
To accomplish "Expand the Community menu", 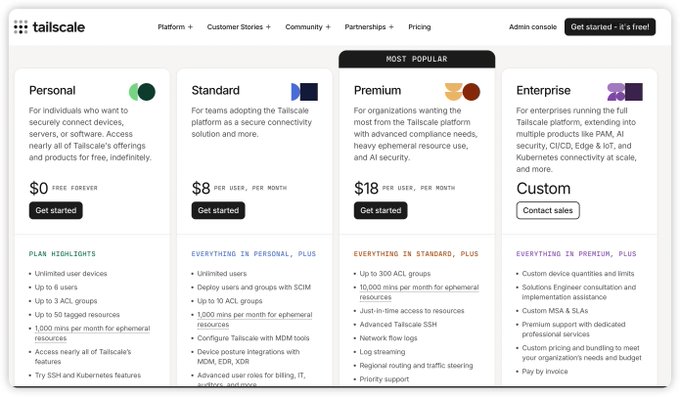I will (x=307, y=27).
